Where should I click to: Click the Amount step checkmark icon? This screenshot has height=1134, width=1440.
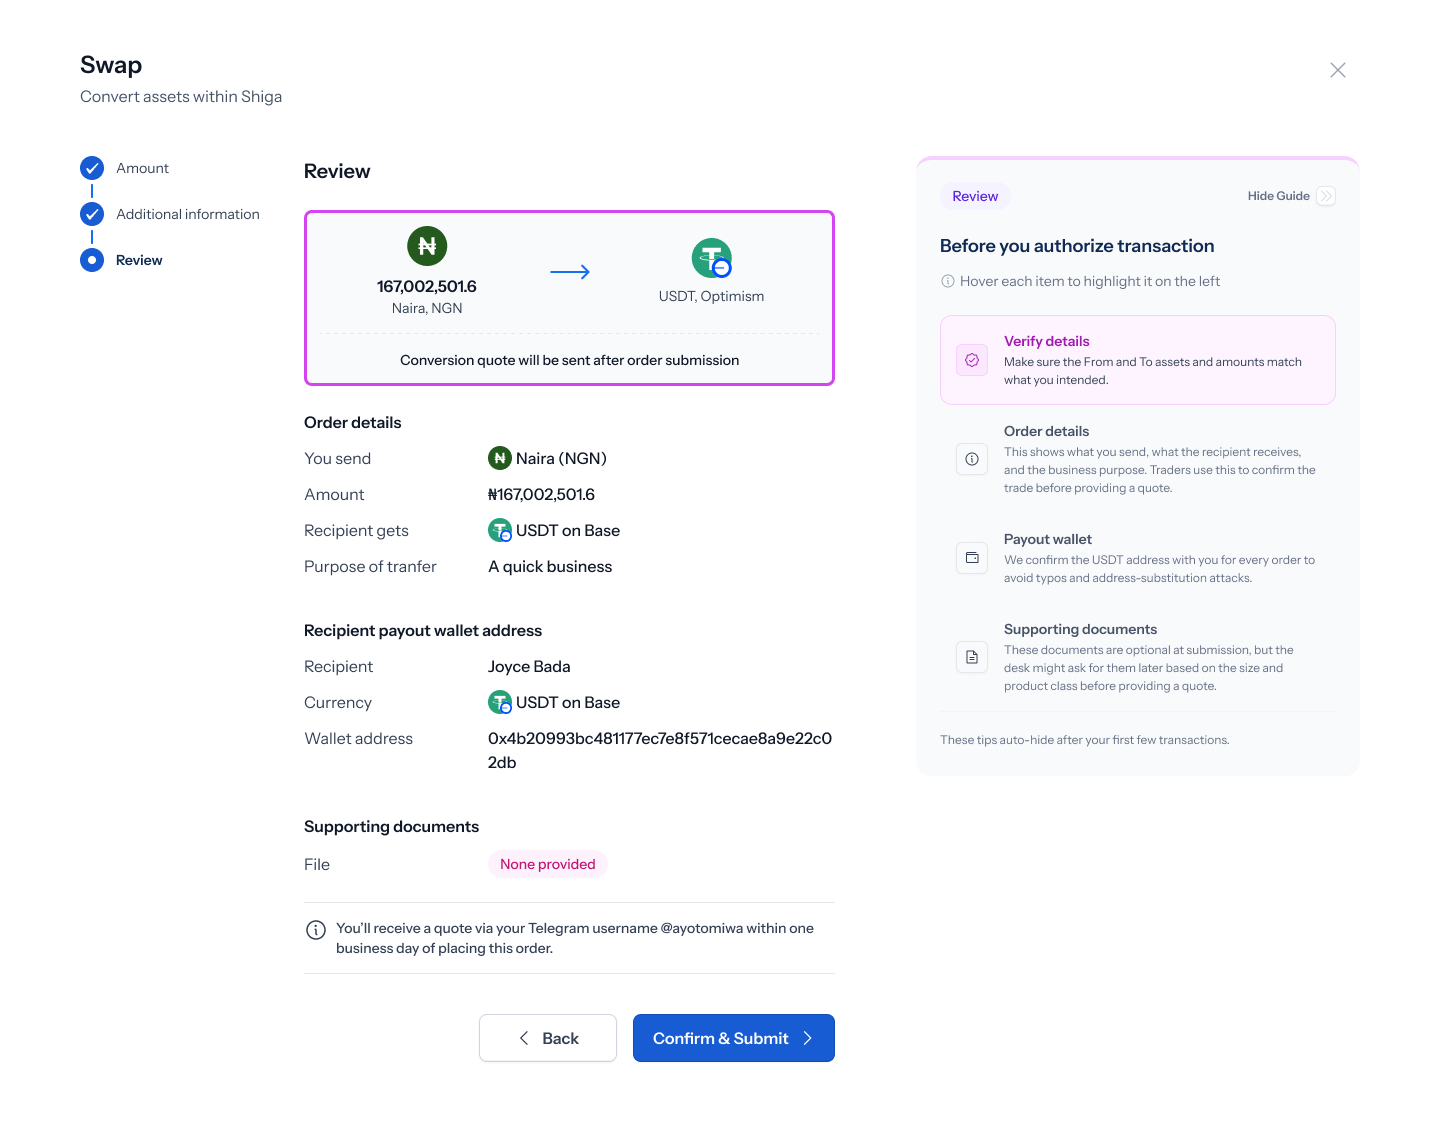(x=92, y=168)
